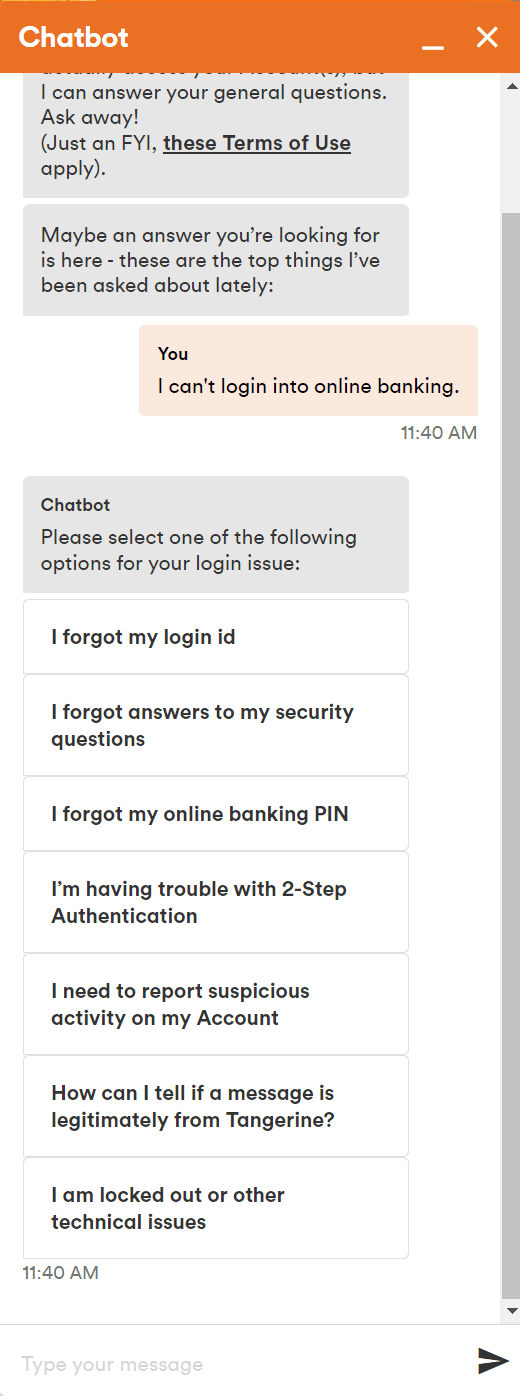Click the Chatbot header title
This screenshot has height=1396, width=520.
tap(73, 37)
